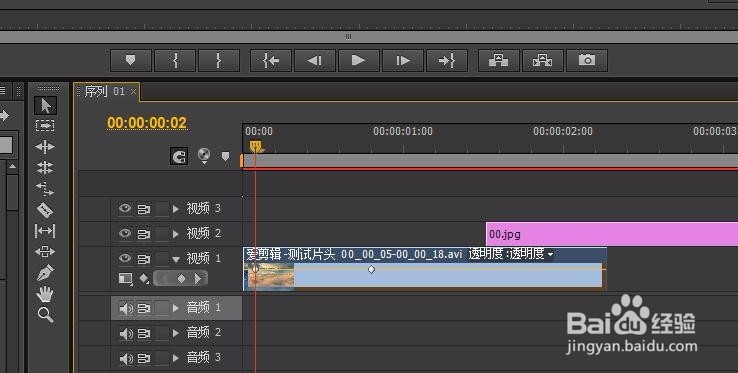Click scroll-up arrow in left panel
The height and width of the screenshot is (373, 738).
pyautogui.click(x=13, y=167)
